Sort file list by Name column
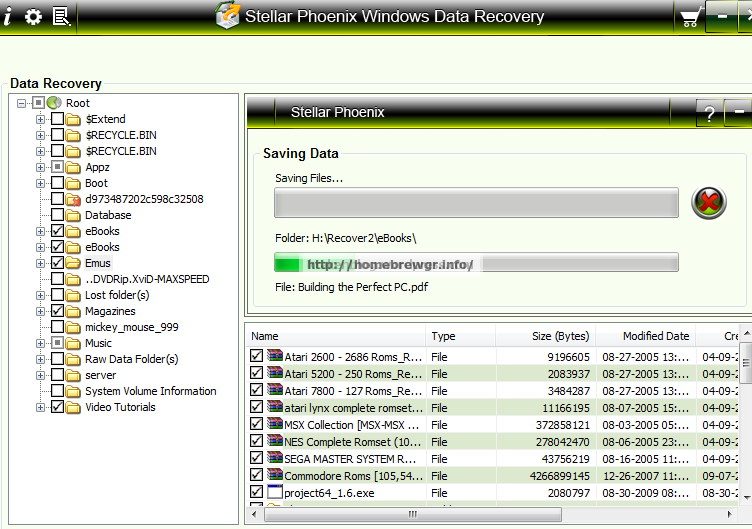 click(336, 336)
